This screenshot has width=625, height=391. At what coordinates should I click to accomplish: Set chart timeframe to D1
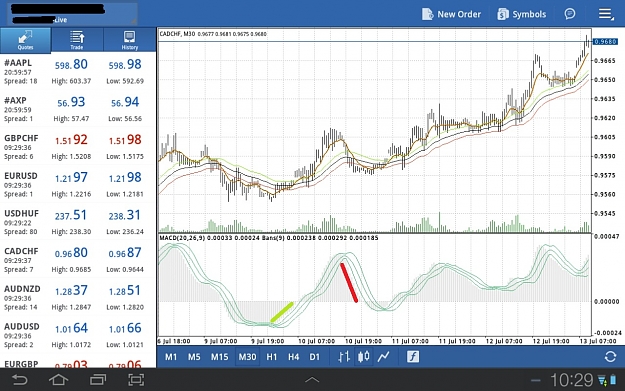coord(314,357)
